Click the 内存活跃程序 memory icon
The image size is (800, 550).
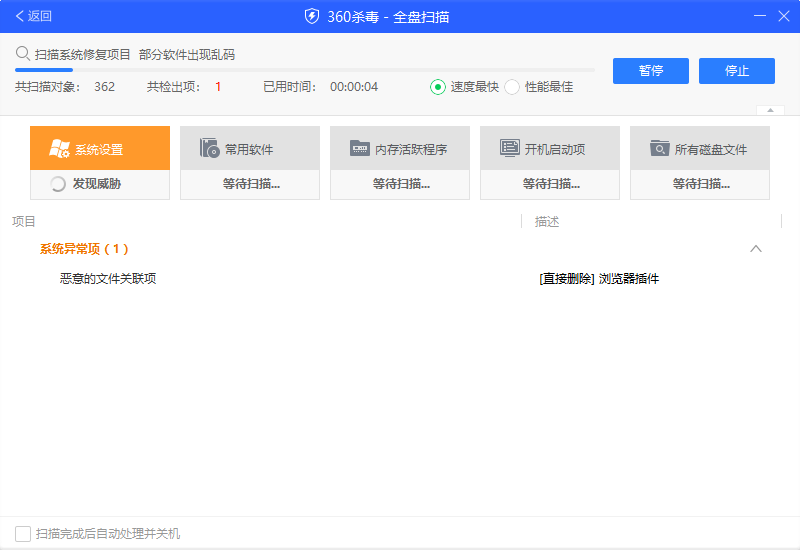[359, 148]
